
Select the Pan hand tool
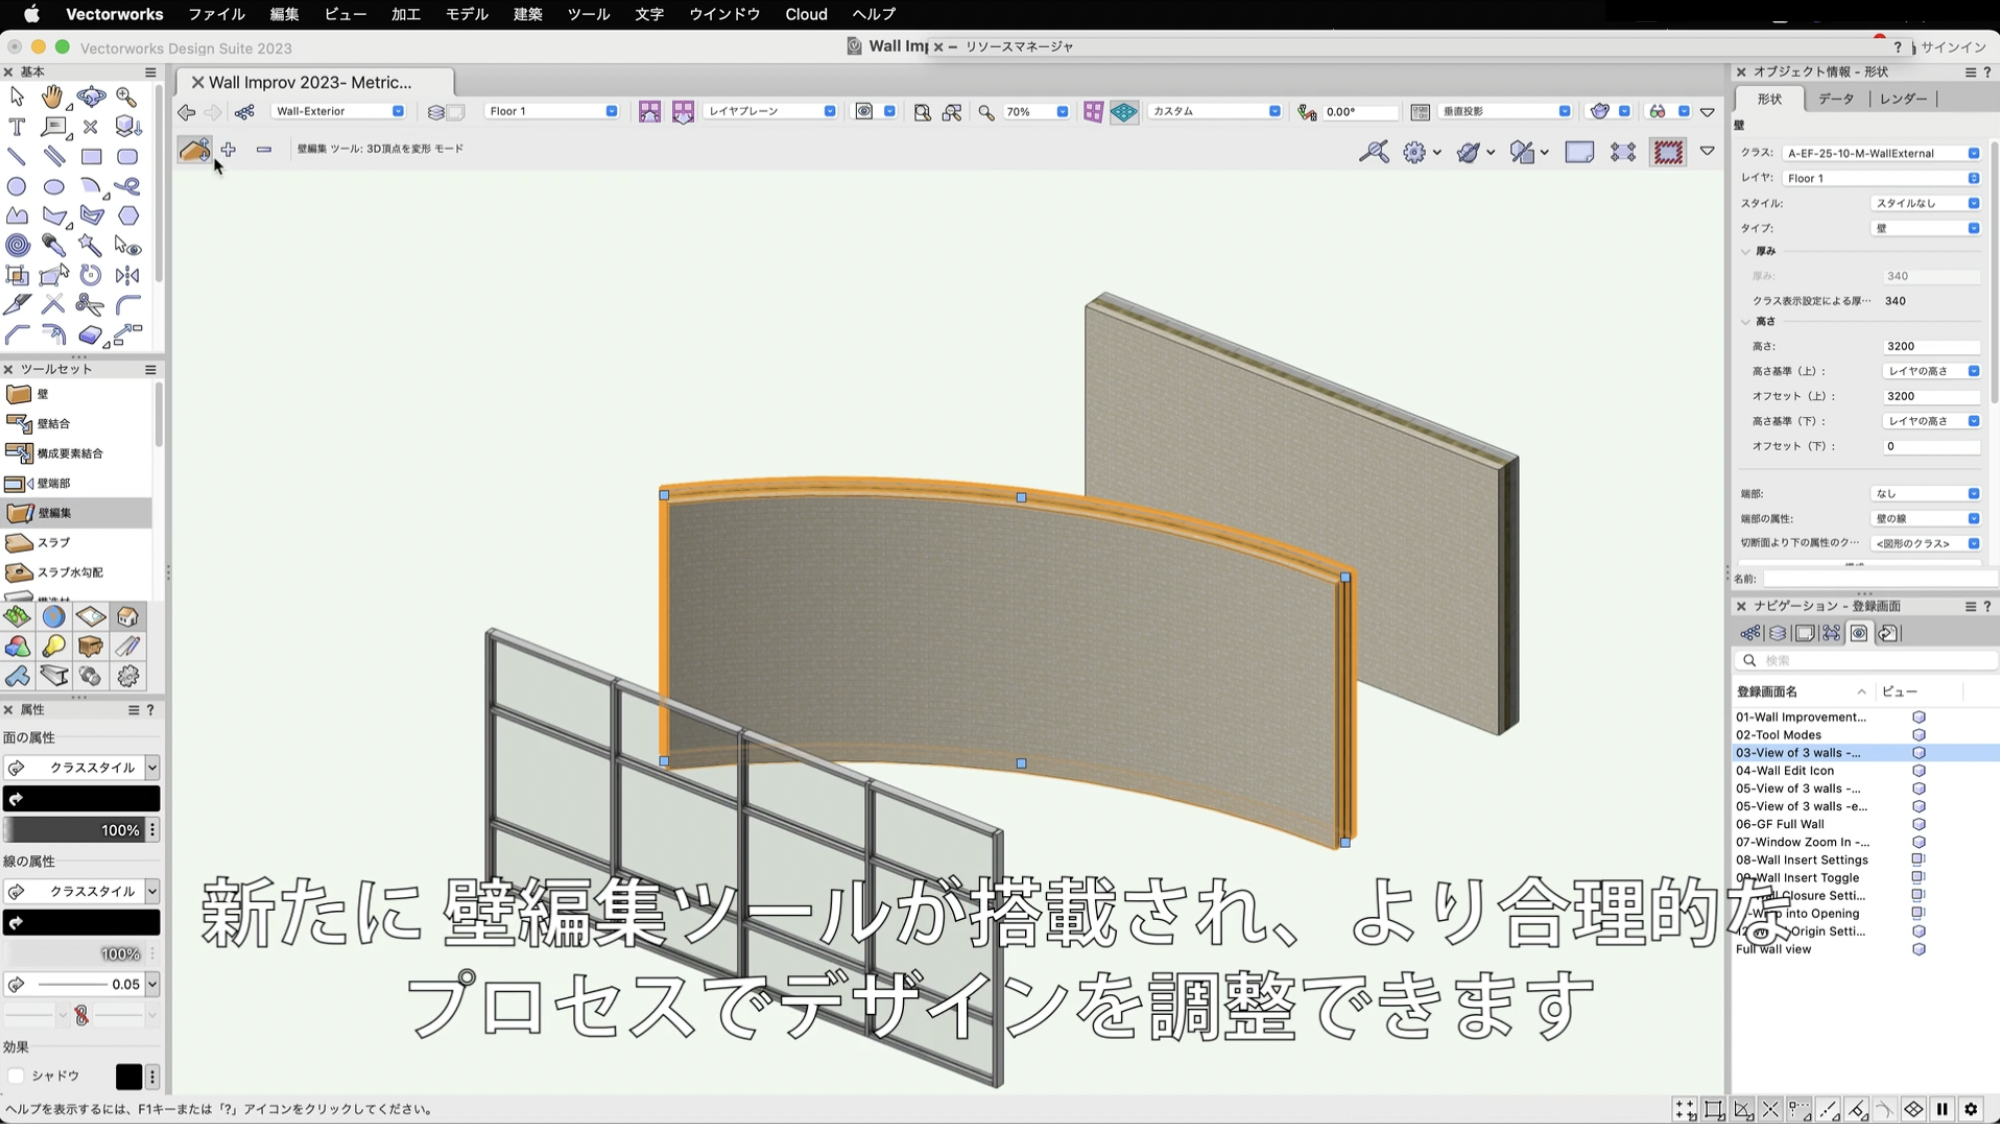pos(53,97)
